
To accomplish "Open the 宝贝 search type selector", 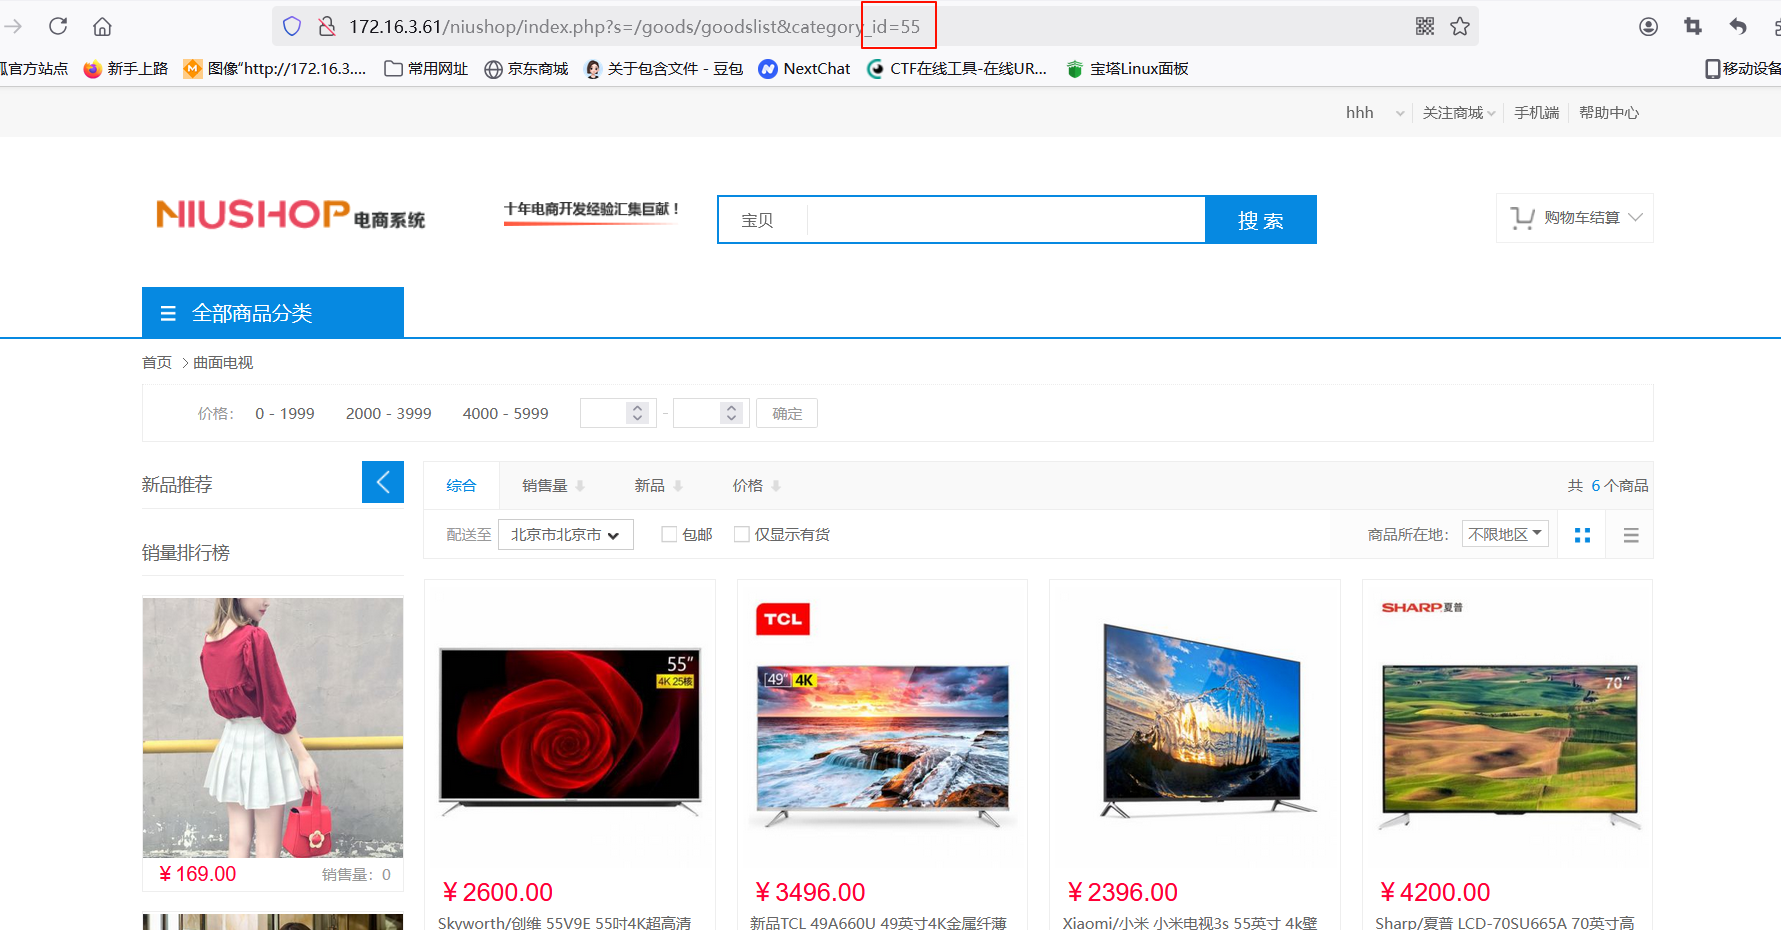I will tap(757, 220).
